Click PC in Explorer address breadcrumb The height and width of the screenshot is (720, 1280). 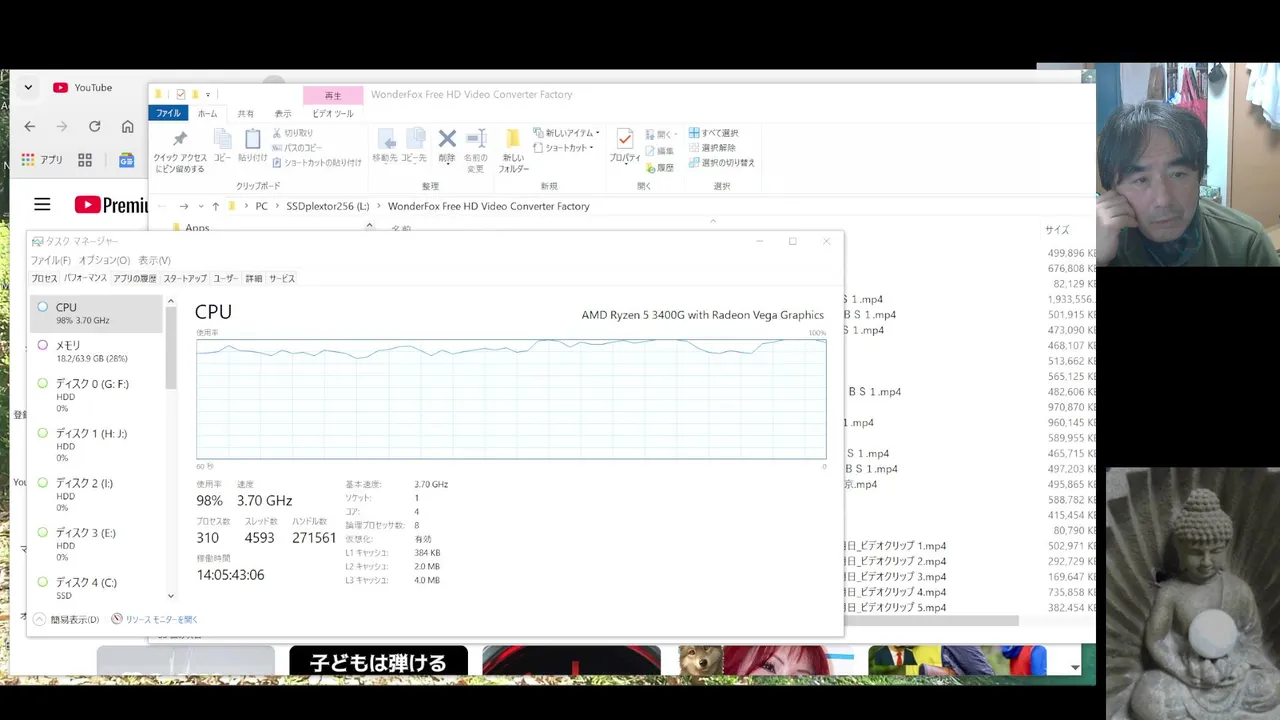point(261,206)
